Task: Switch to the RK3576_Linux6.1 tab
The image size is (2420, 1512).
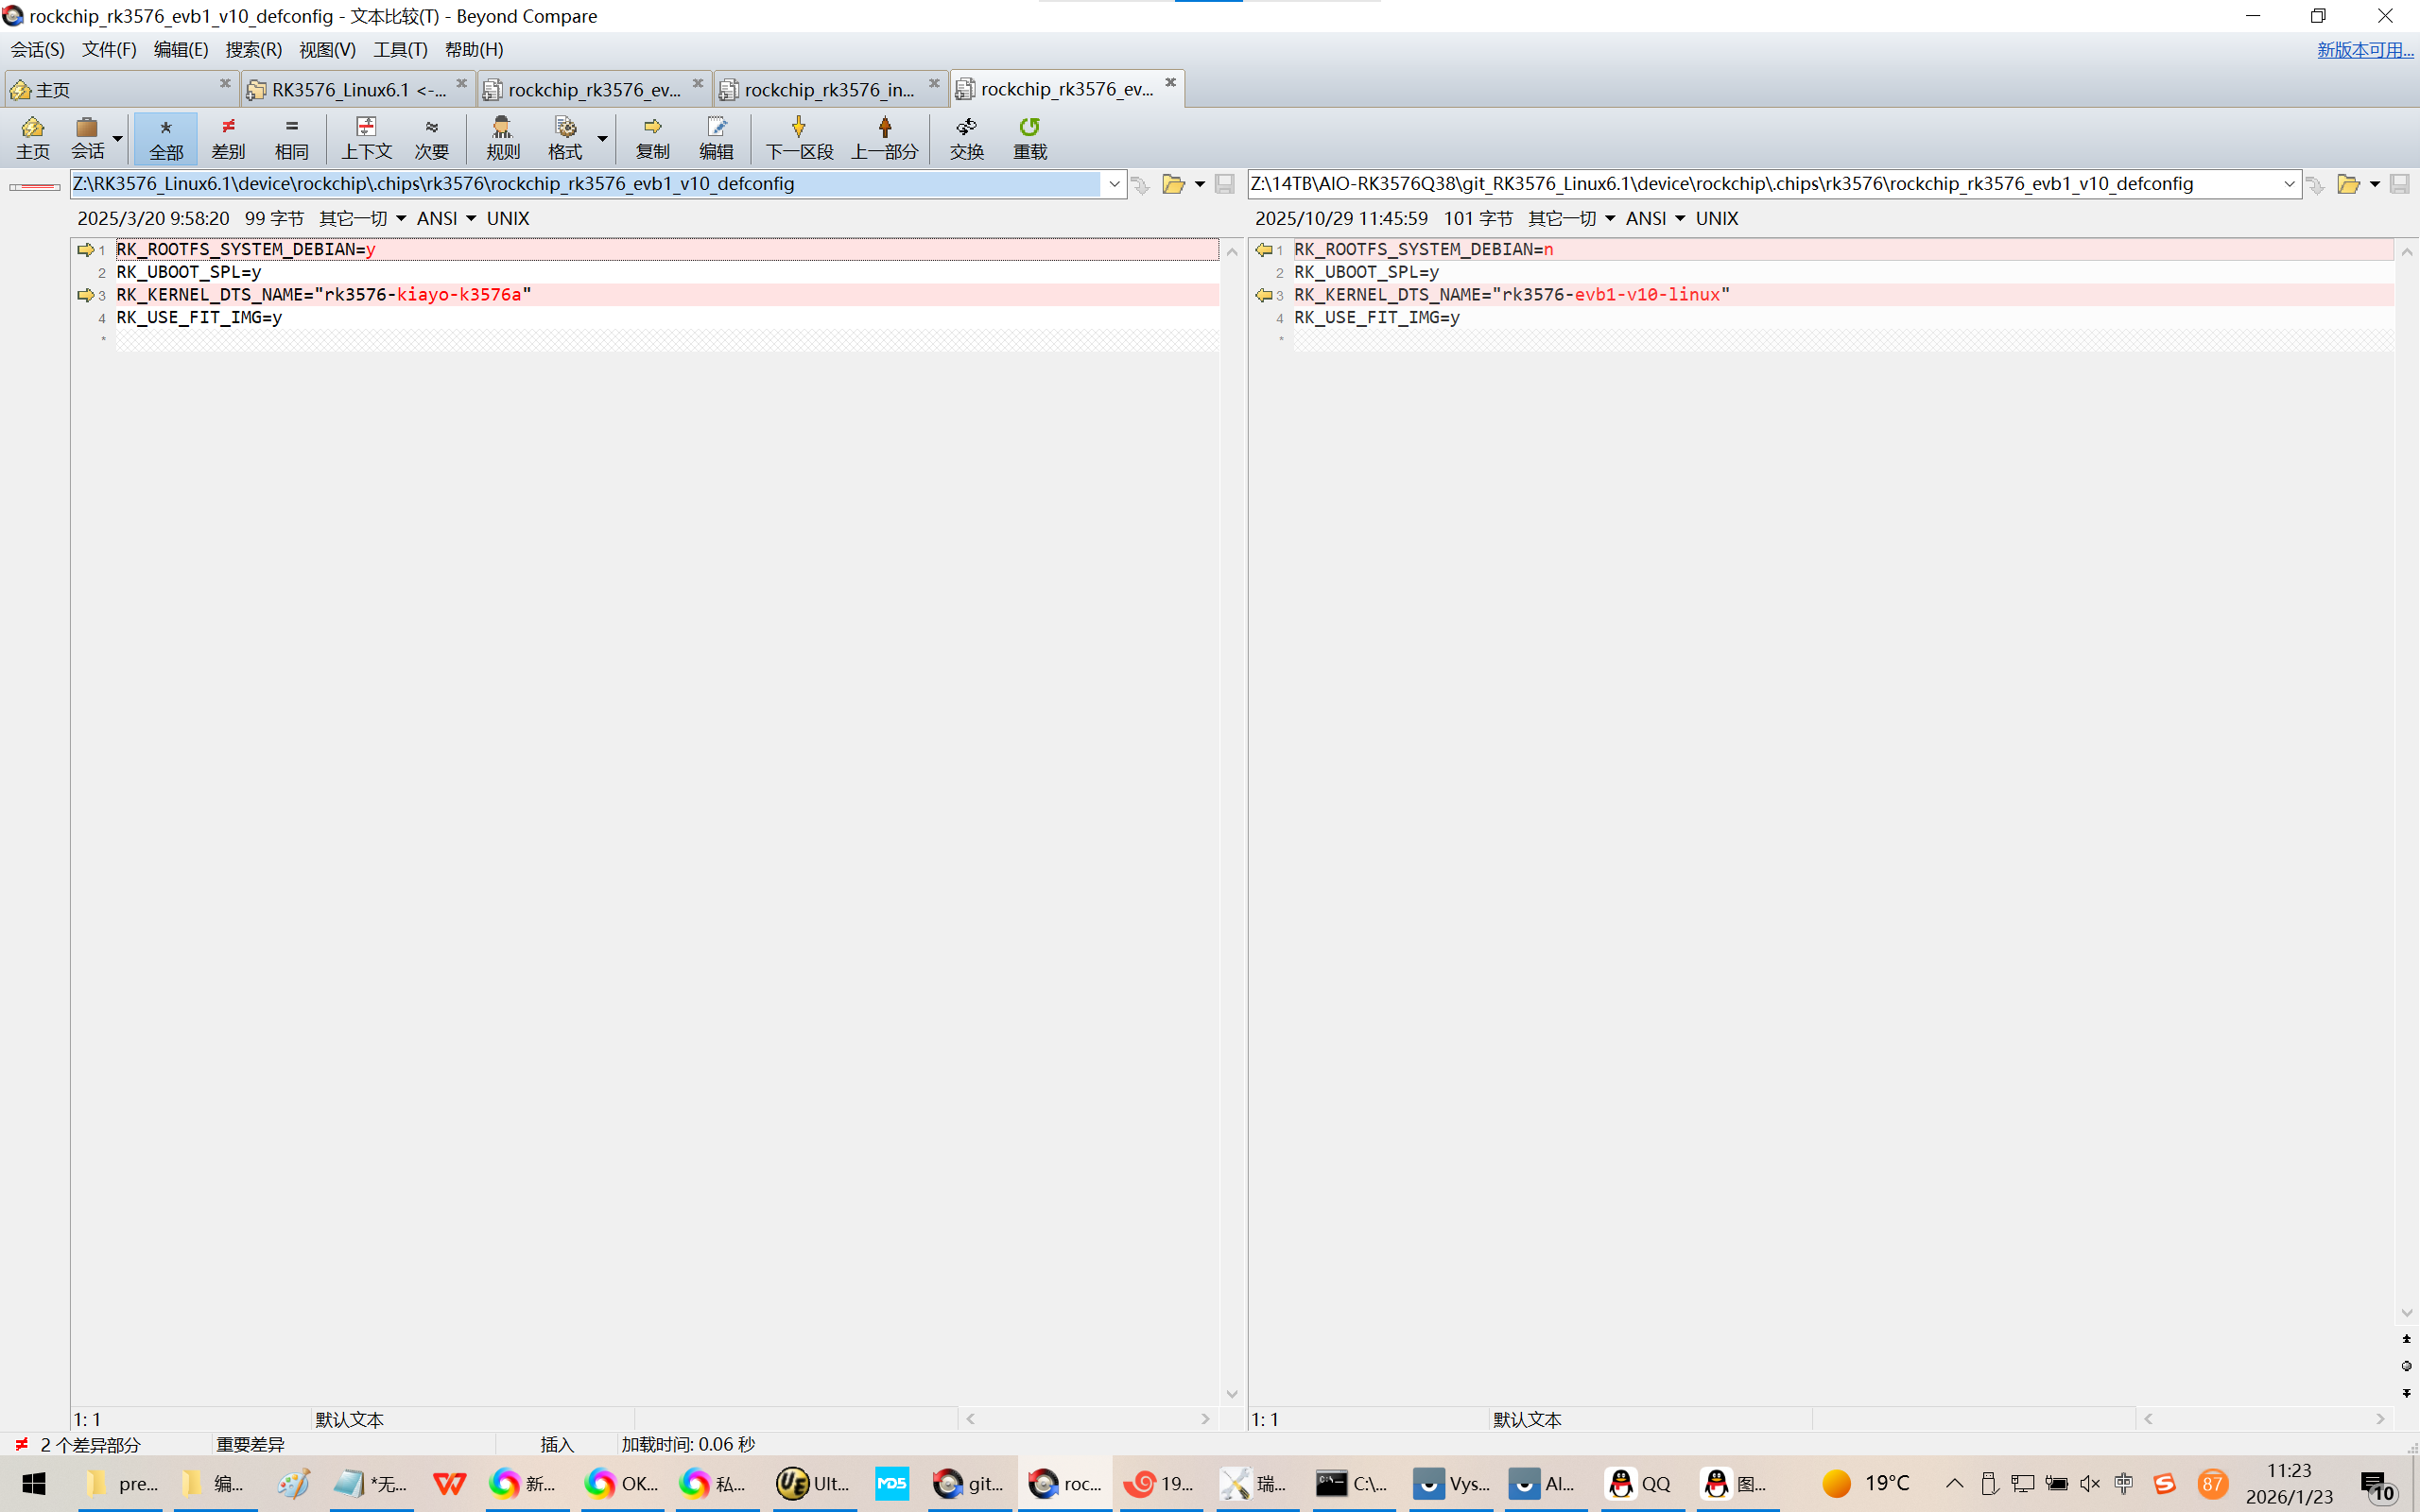Action: pos(355,90)
